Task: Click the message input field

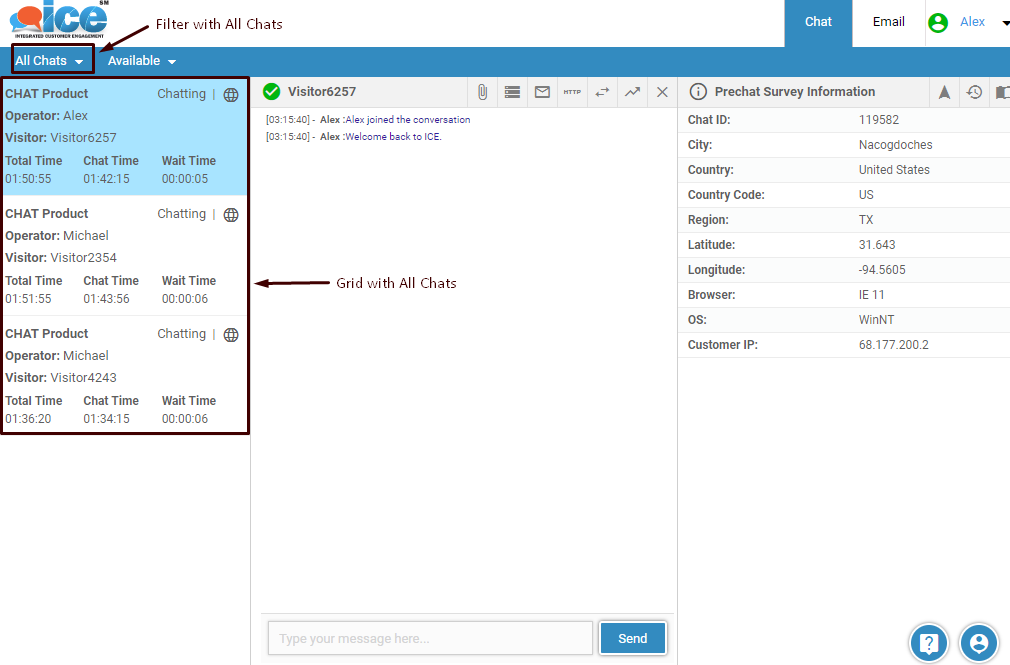Action: [430, 638]
